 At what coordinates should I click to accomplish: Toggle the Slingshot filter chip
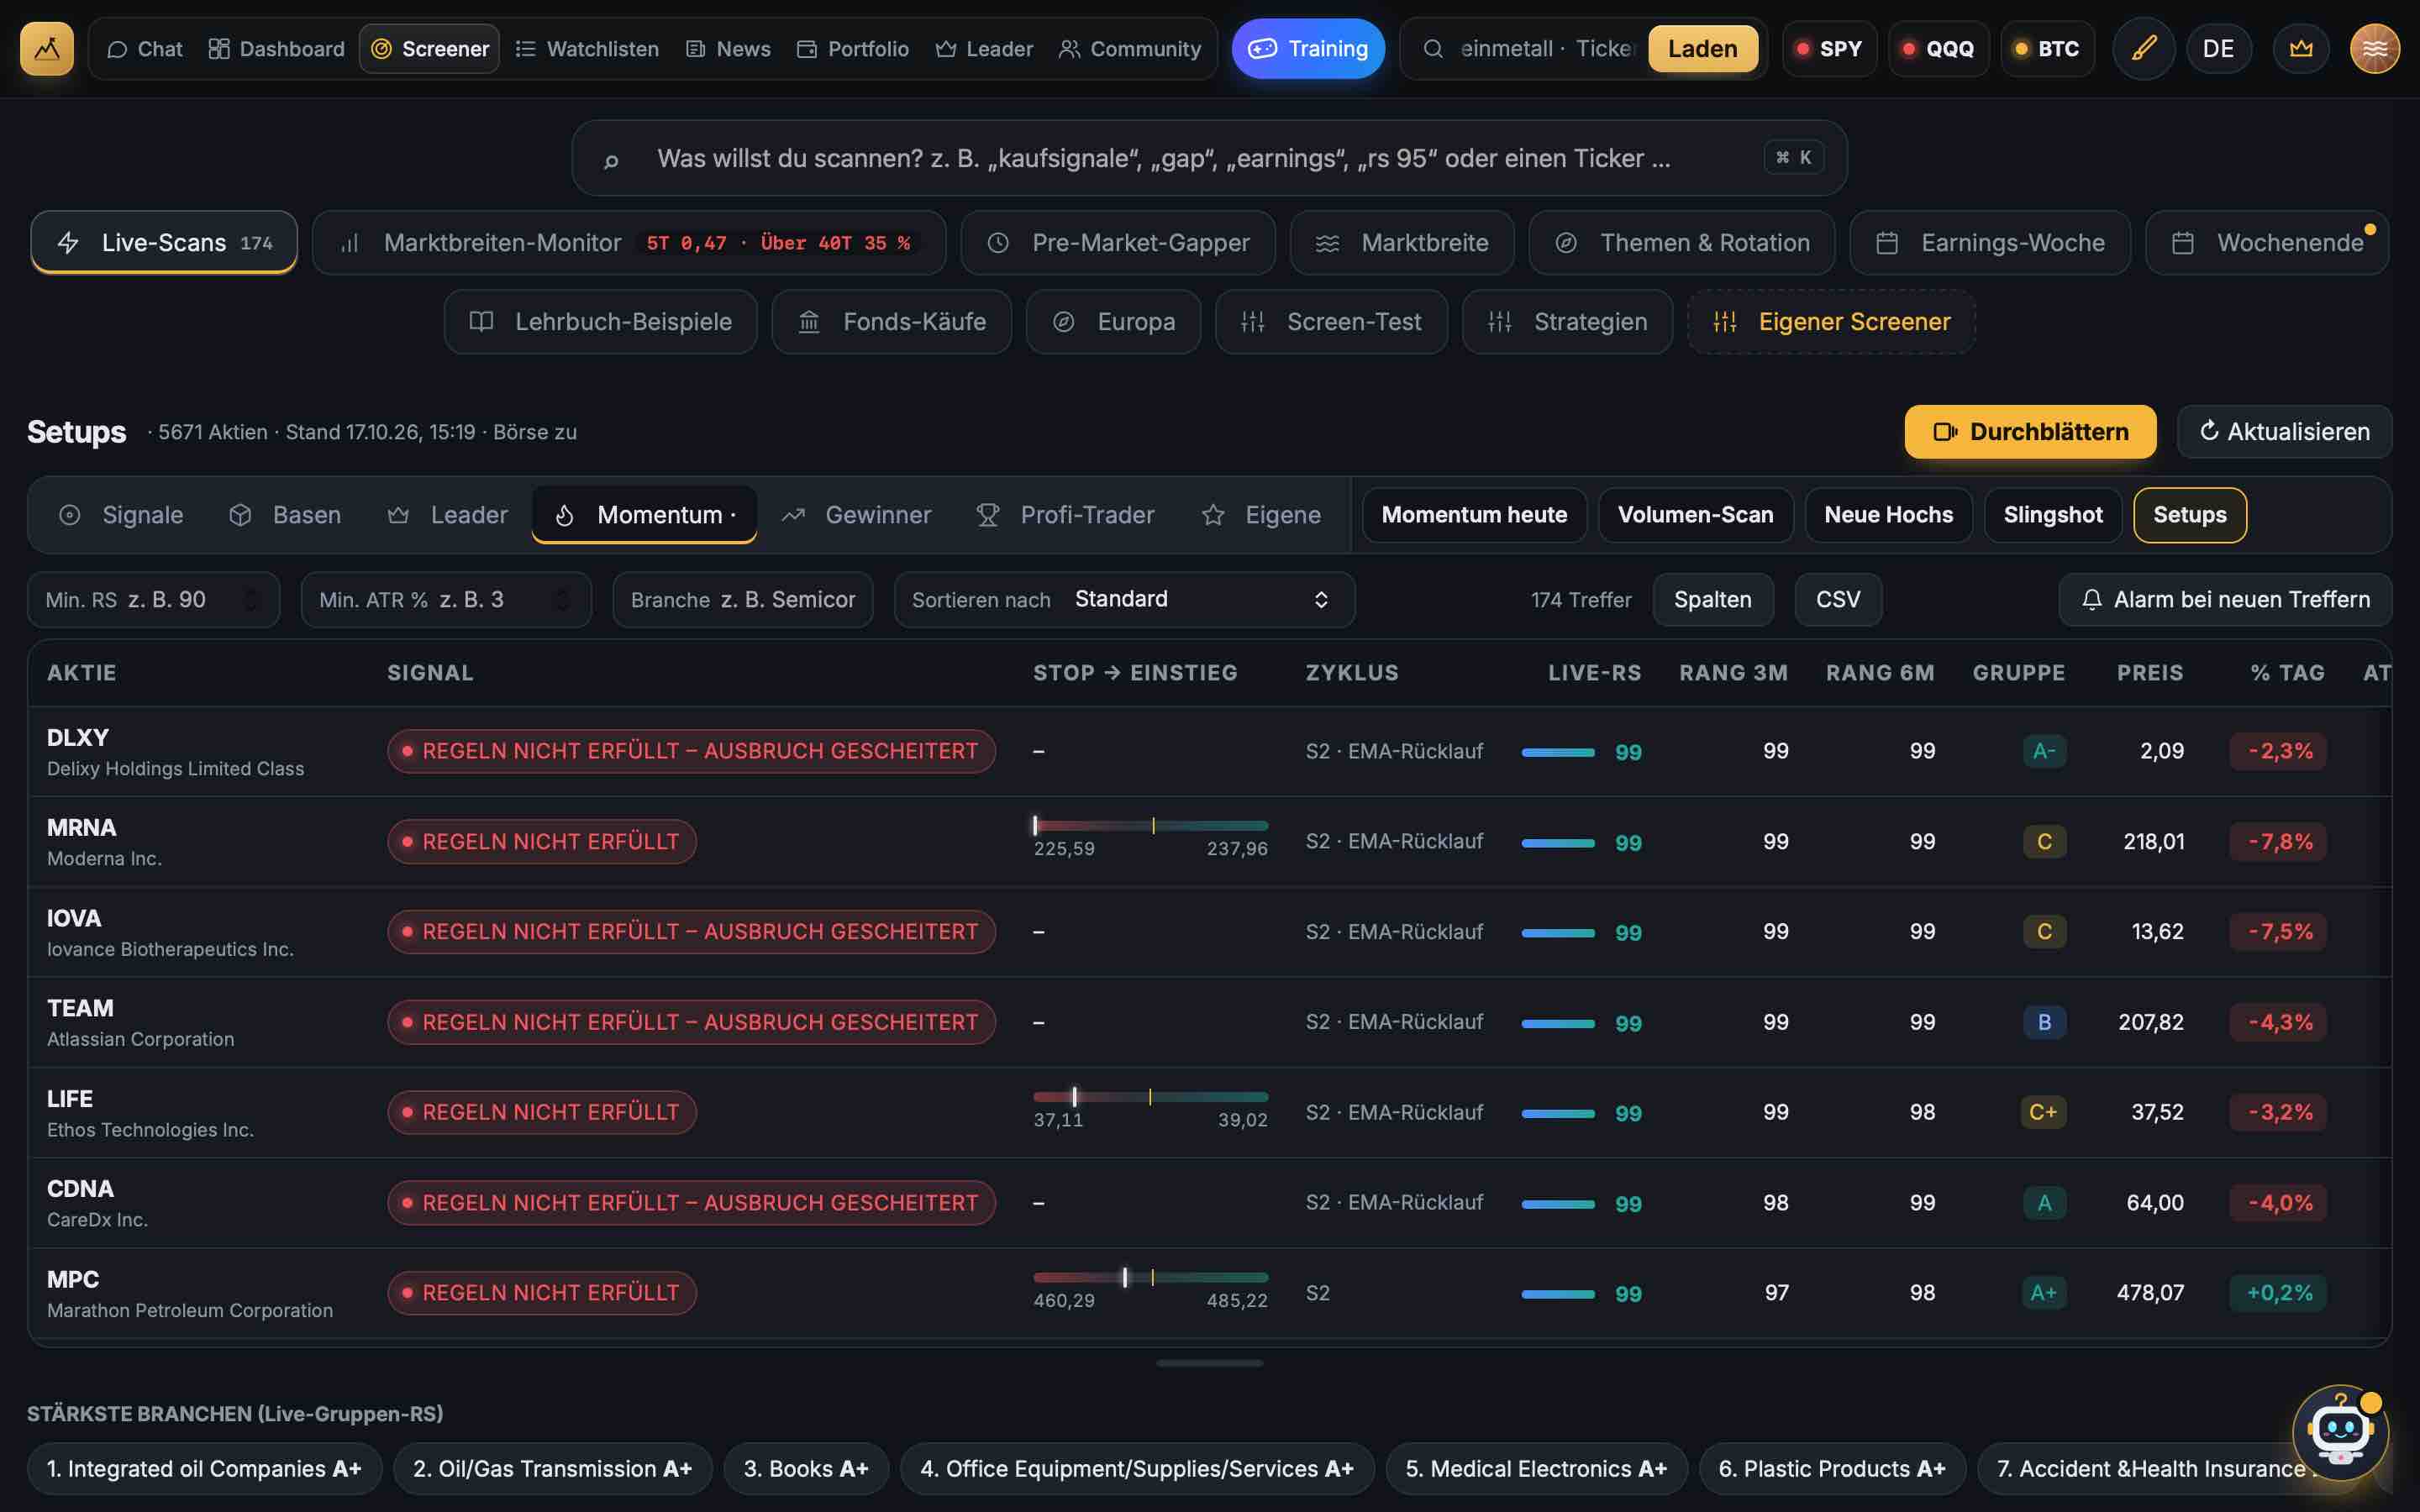click(x=2052, y=514)
